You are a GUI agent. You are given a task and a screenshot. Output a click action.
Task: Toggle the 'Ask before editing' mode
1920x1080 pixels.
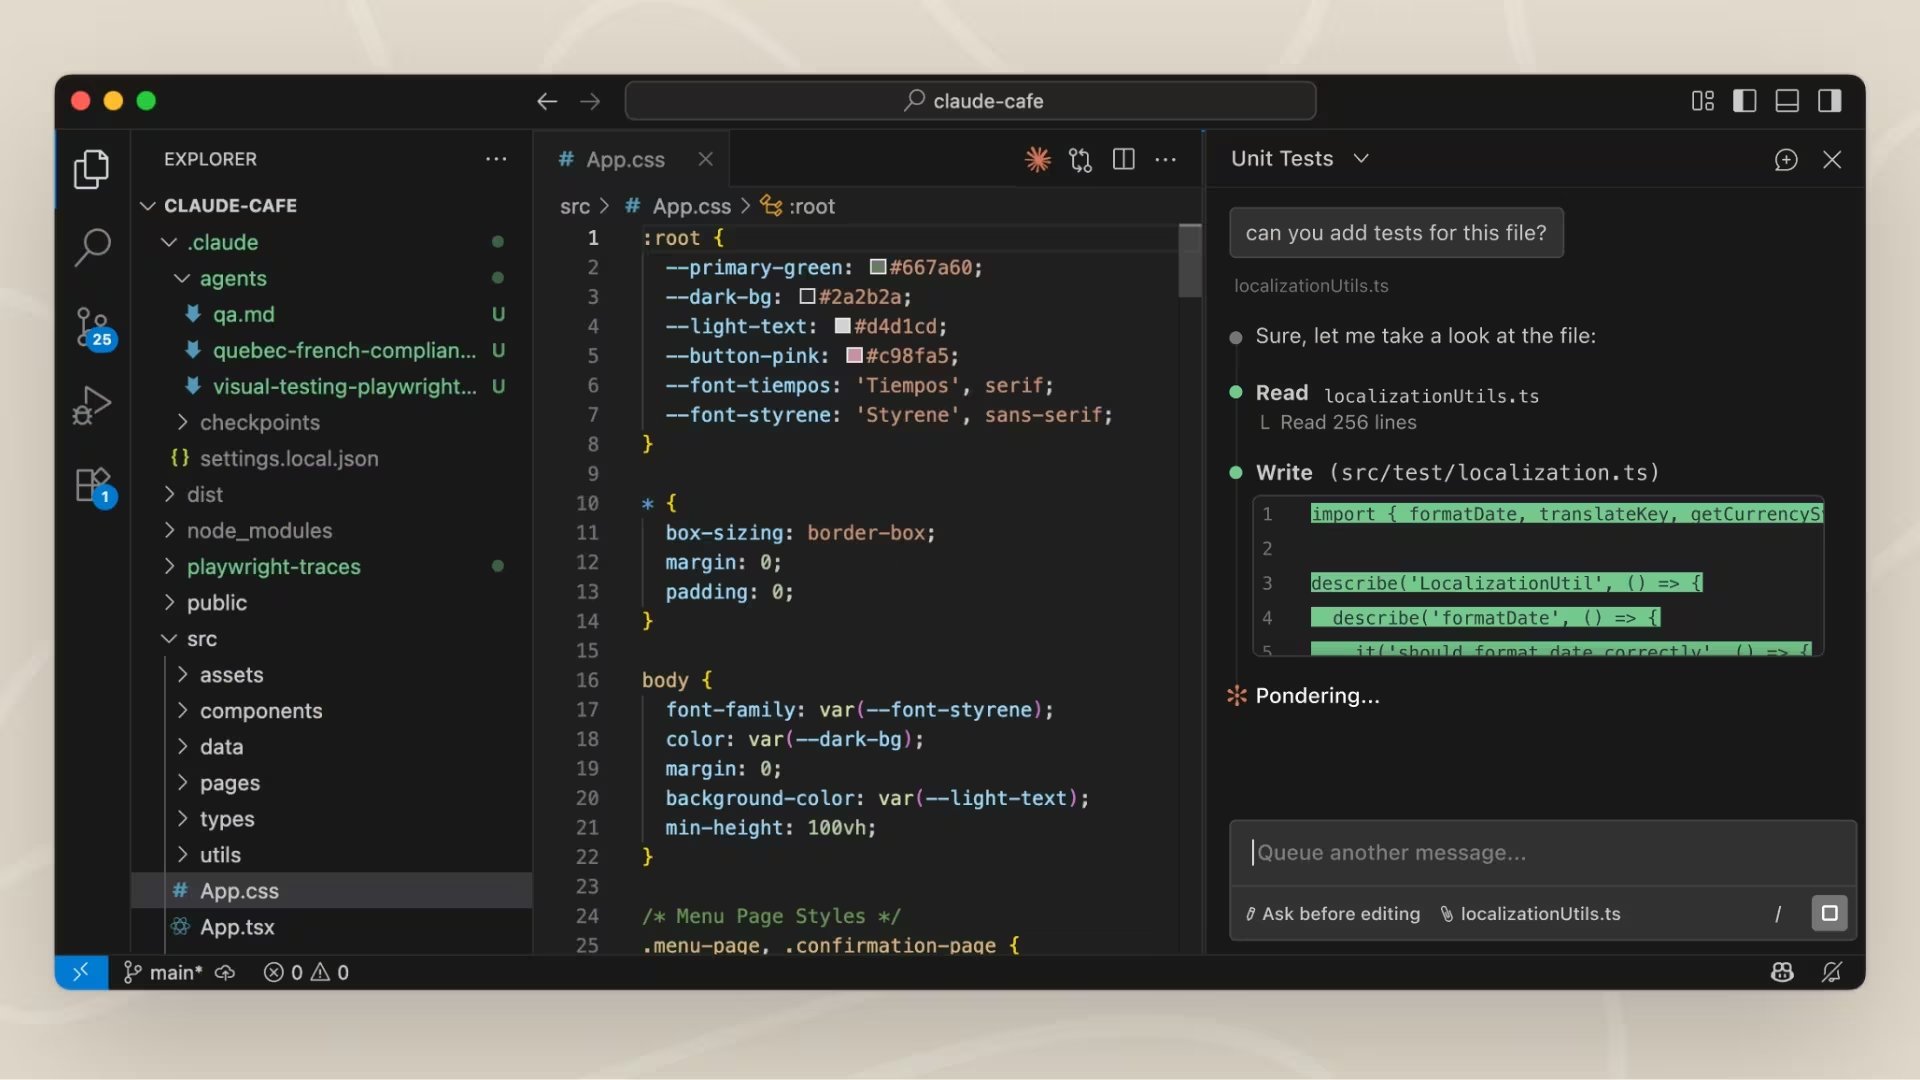tap(1331, 913)
